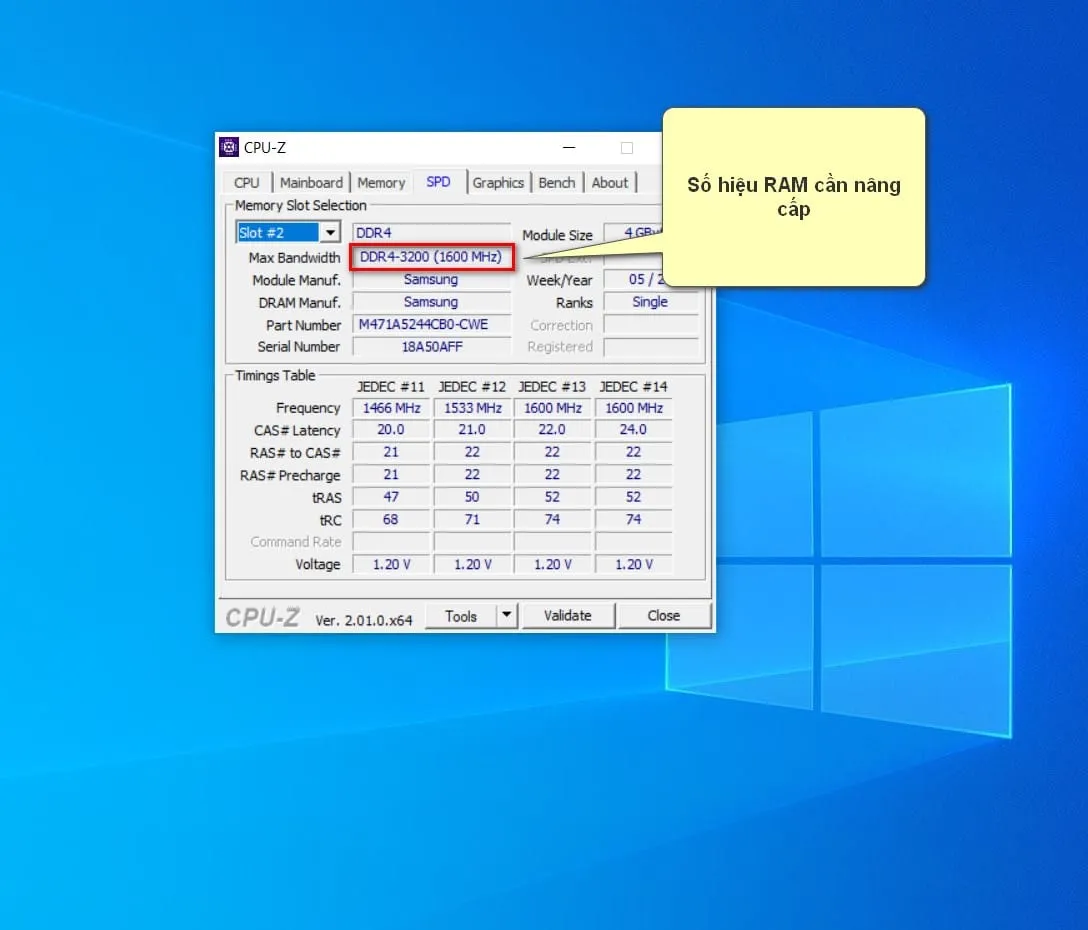Click the Validate button
The height and width of the screenshot is (930, 1088).
[x=567, y=616]
